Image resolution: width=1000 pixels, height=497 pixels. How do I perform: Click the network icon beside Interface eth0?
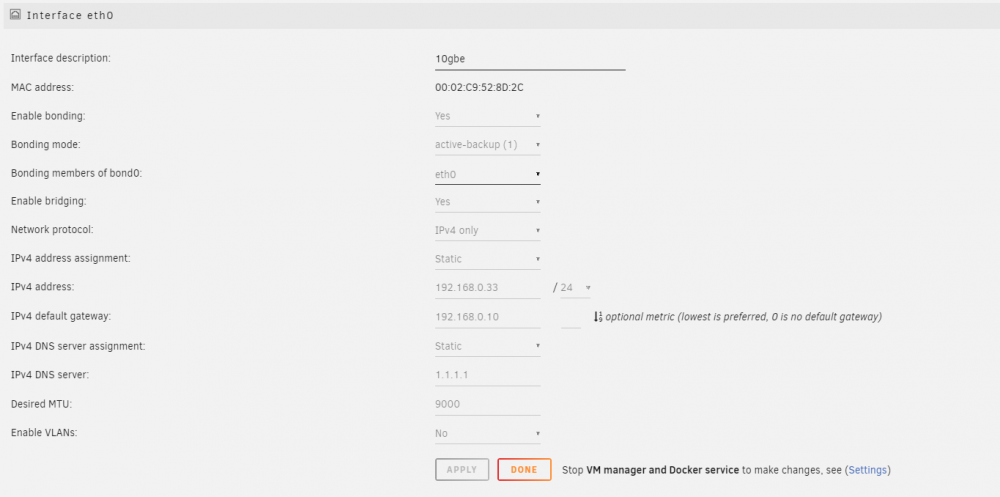pyautogui.click(x=15, y=15)
